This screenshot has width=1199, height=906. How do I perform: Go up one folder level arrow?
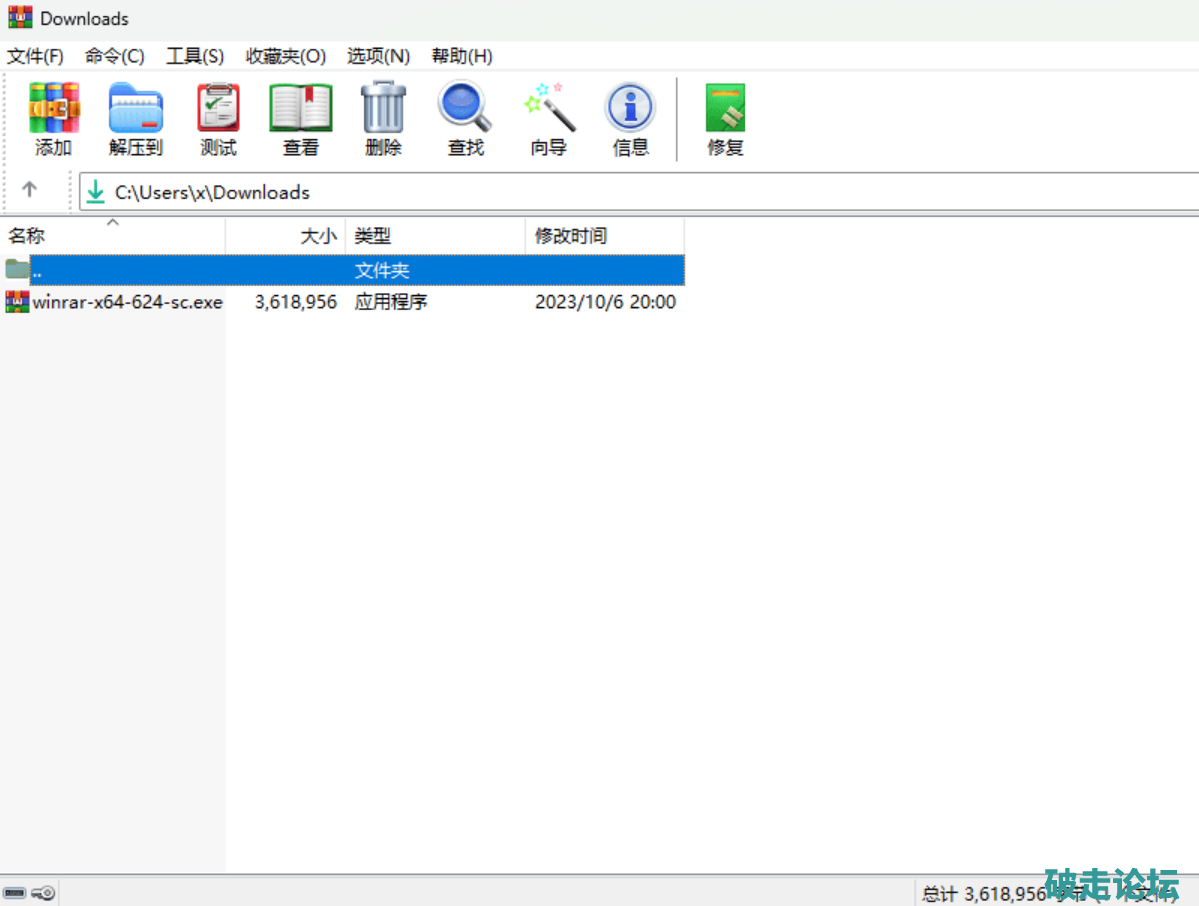pyautogui.click(x=30, y=190)
